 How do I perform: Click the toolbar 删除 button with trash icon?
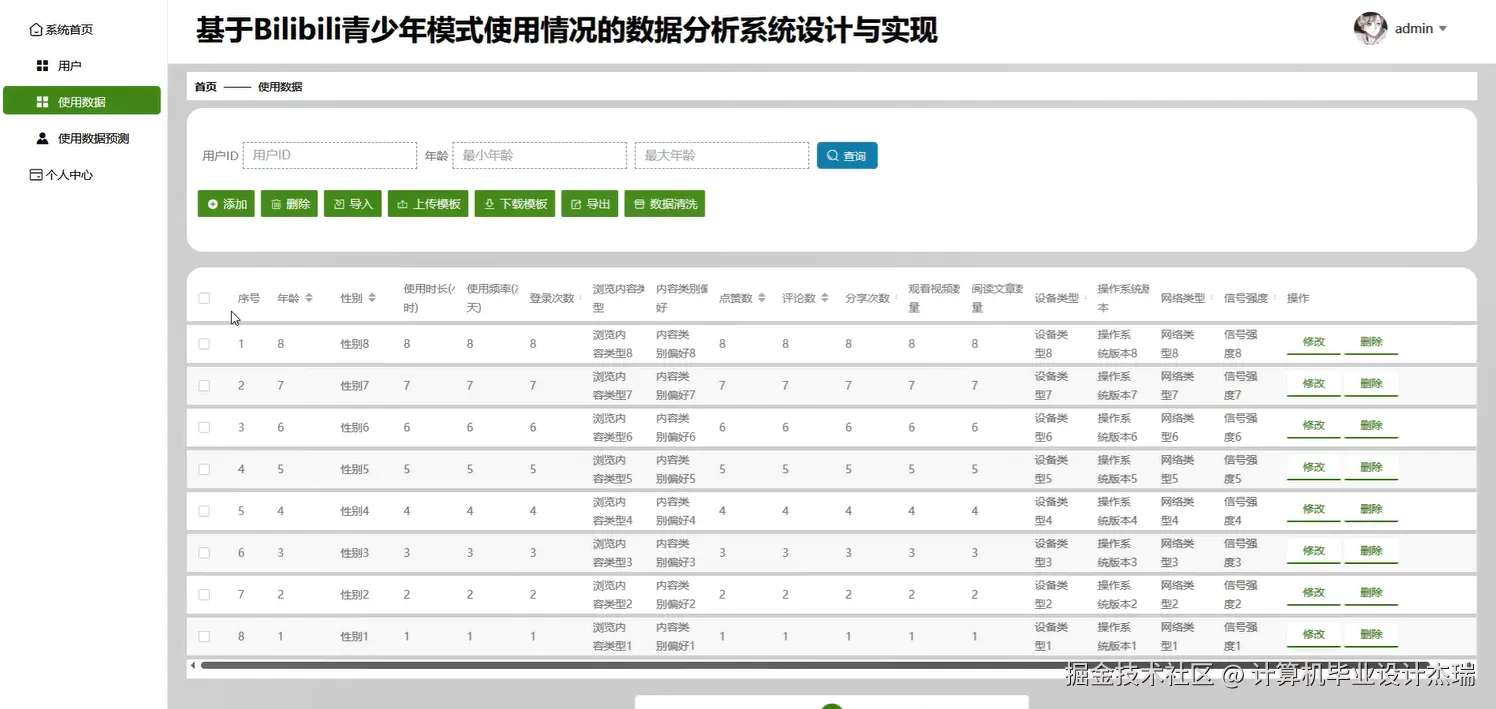(290, 204)
